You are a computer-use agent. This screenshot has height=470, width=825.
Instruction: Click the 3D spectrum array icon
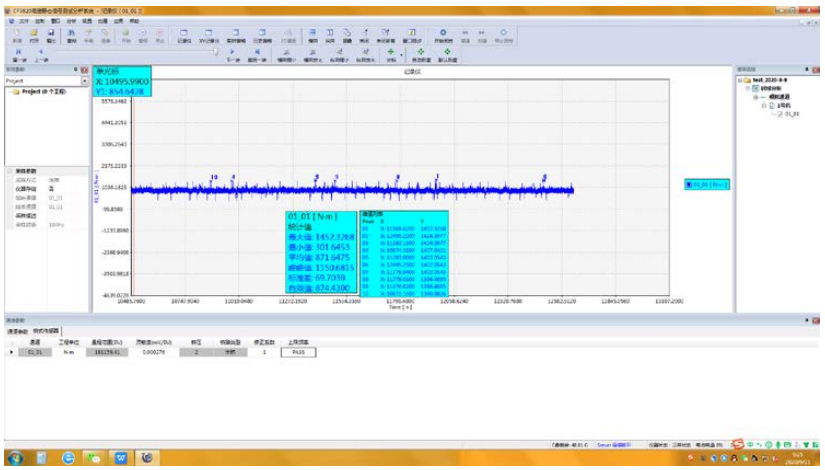[262, 35]
